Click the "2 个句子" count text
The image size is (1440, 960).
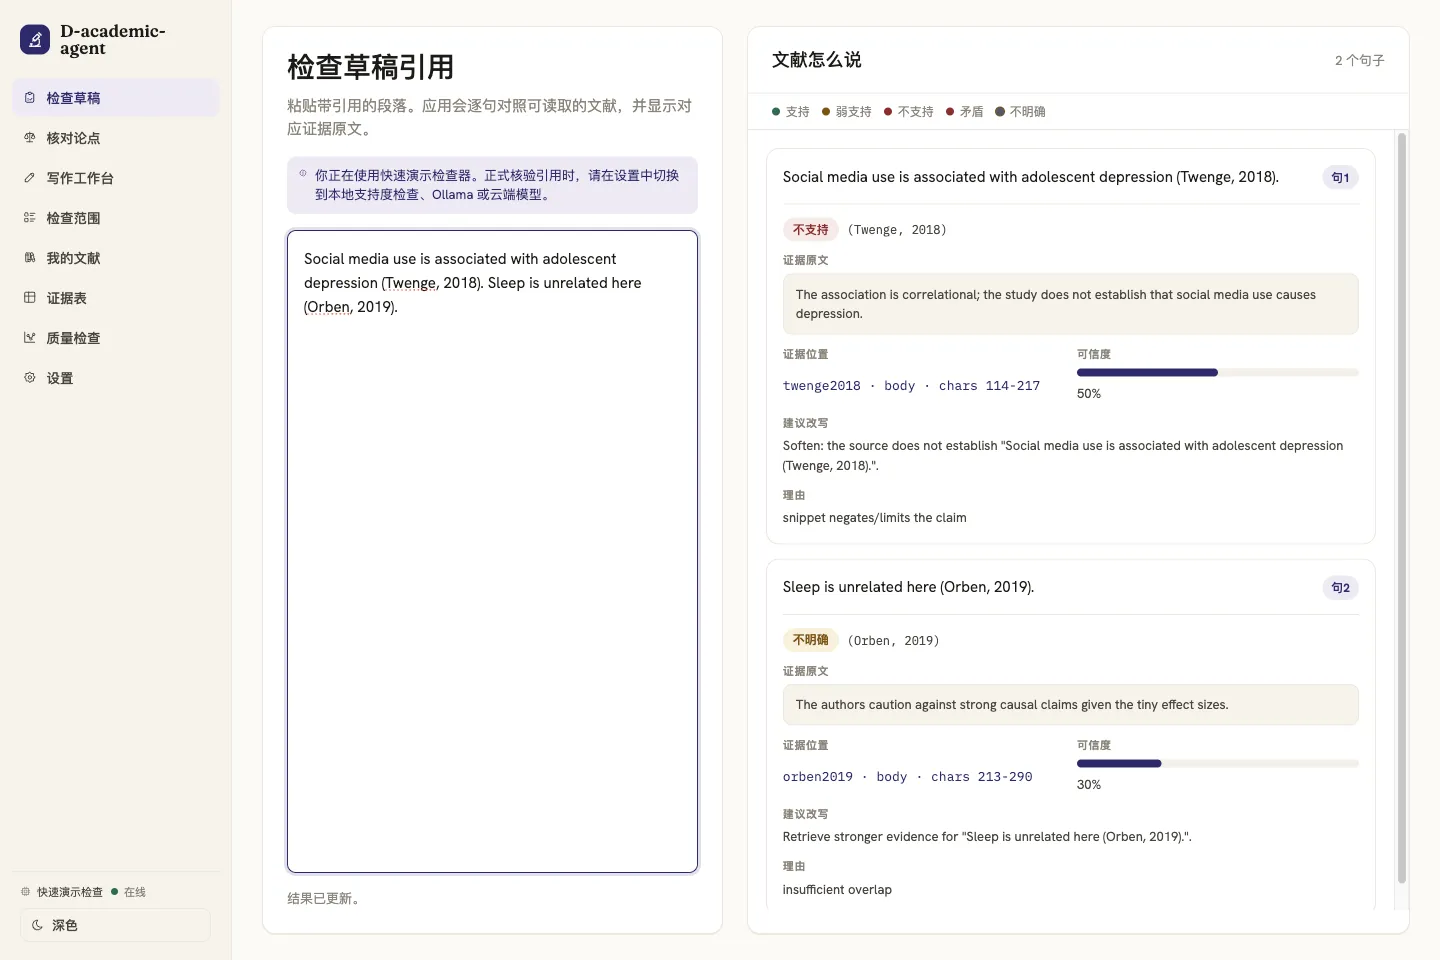point(1359,61)
